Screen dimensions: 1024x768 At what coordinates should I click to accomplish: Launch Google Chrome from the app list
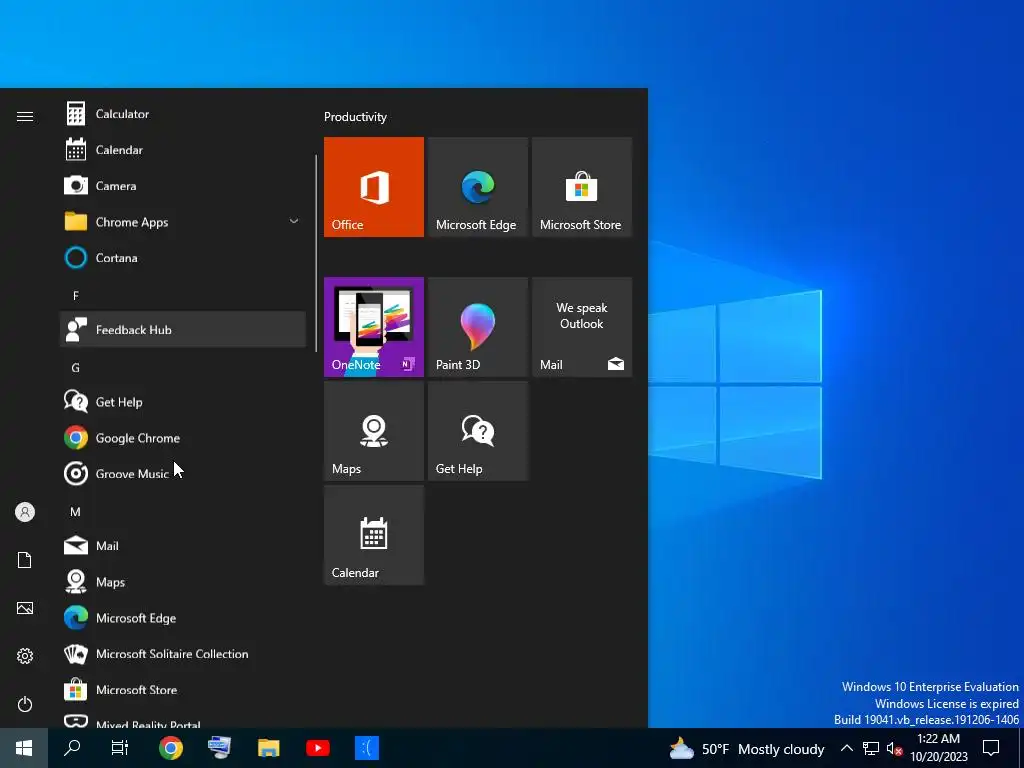tap(182, 438)
